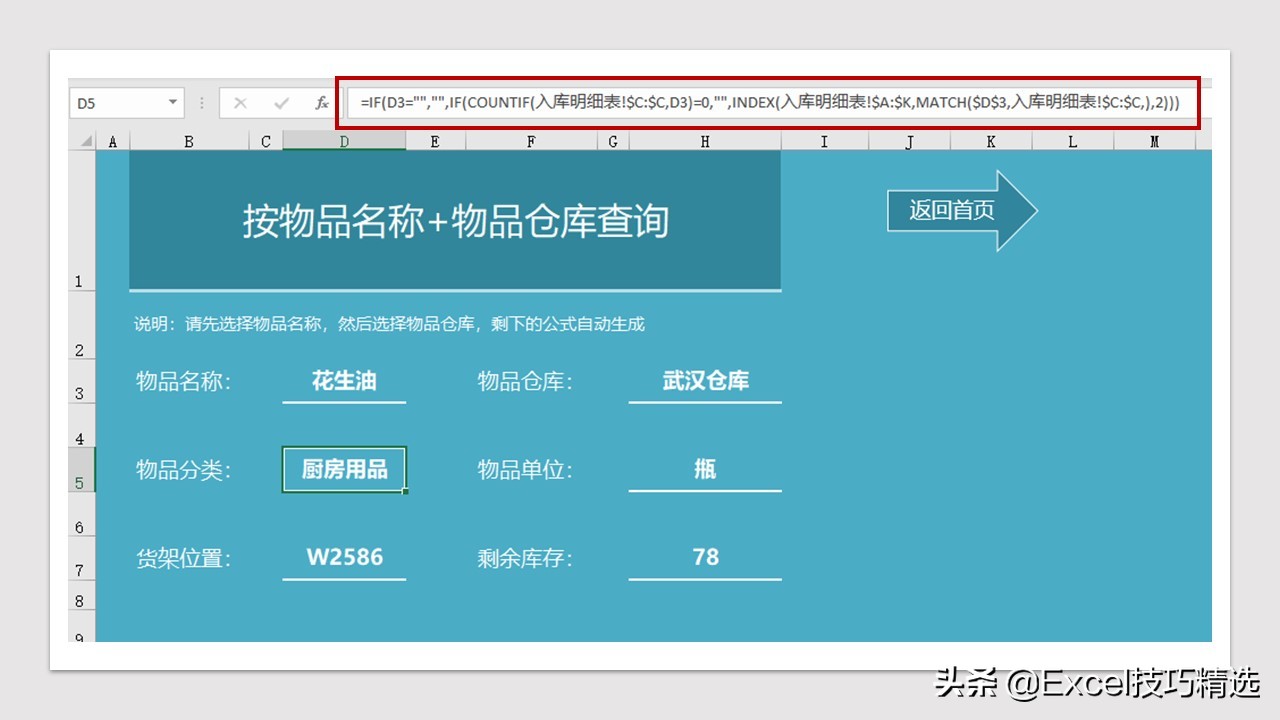
Task: Select the cell showing W2586
Action: [x=344, y=557]
